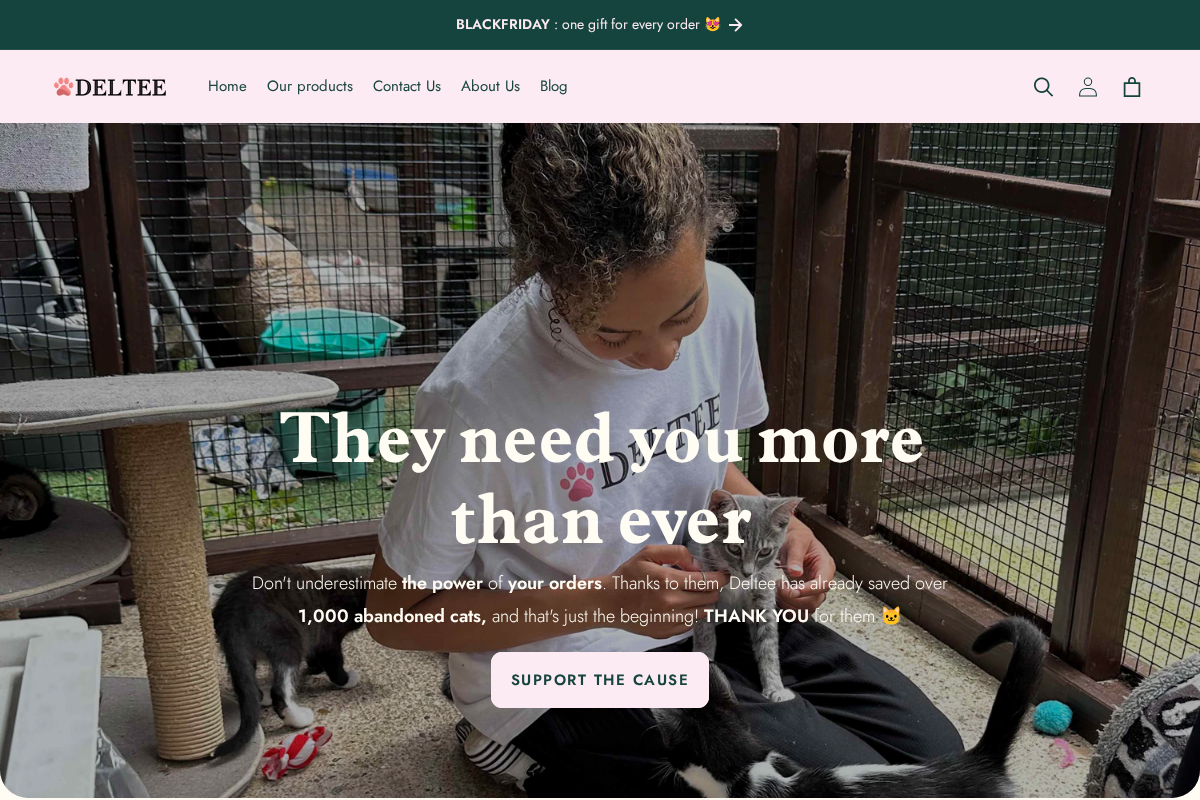The image size is (1200, 800).
Task: Click the "They need you more than ever" heading
Action: tap(601, 479)
